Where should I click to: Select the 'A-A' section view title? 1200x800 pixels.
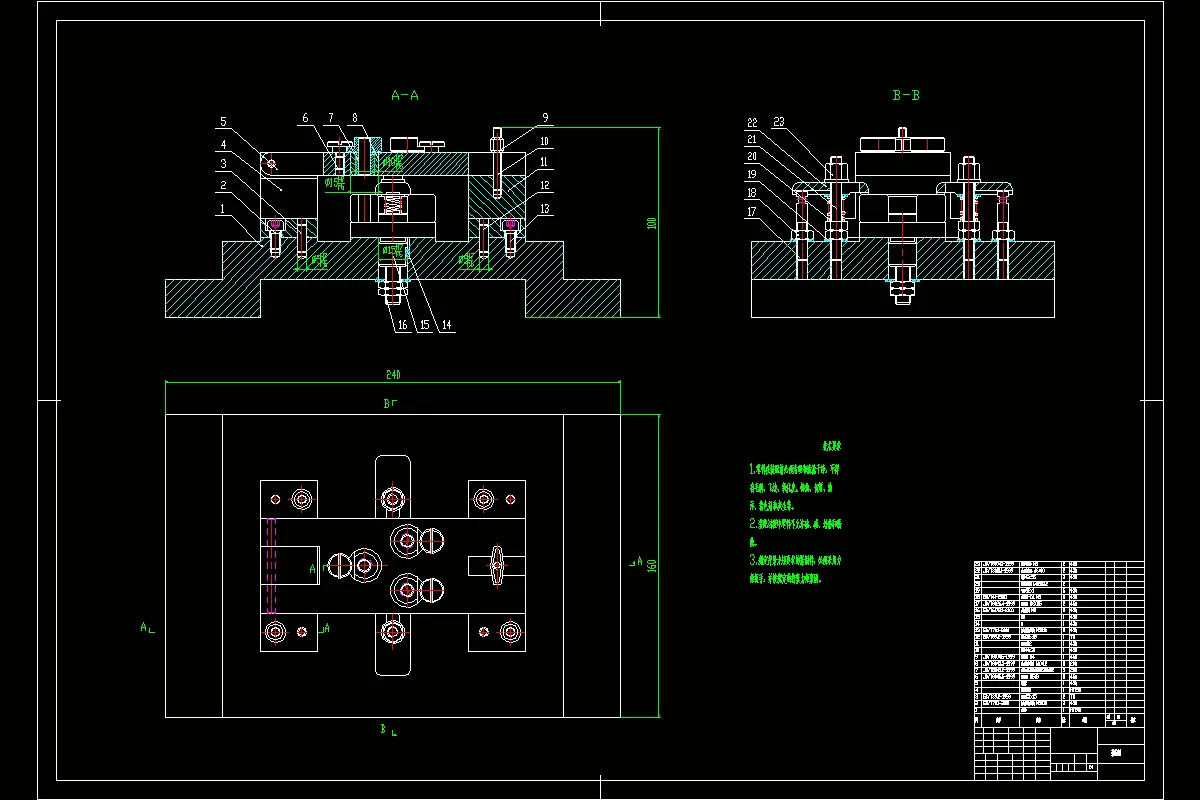tap(404, 95)
